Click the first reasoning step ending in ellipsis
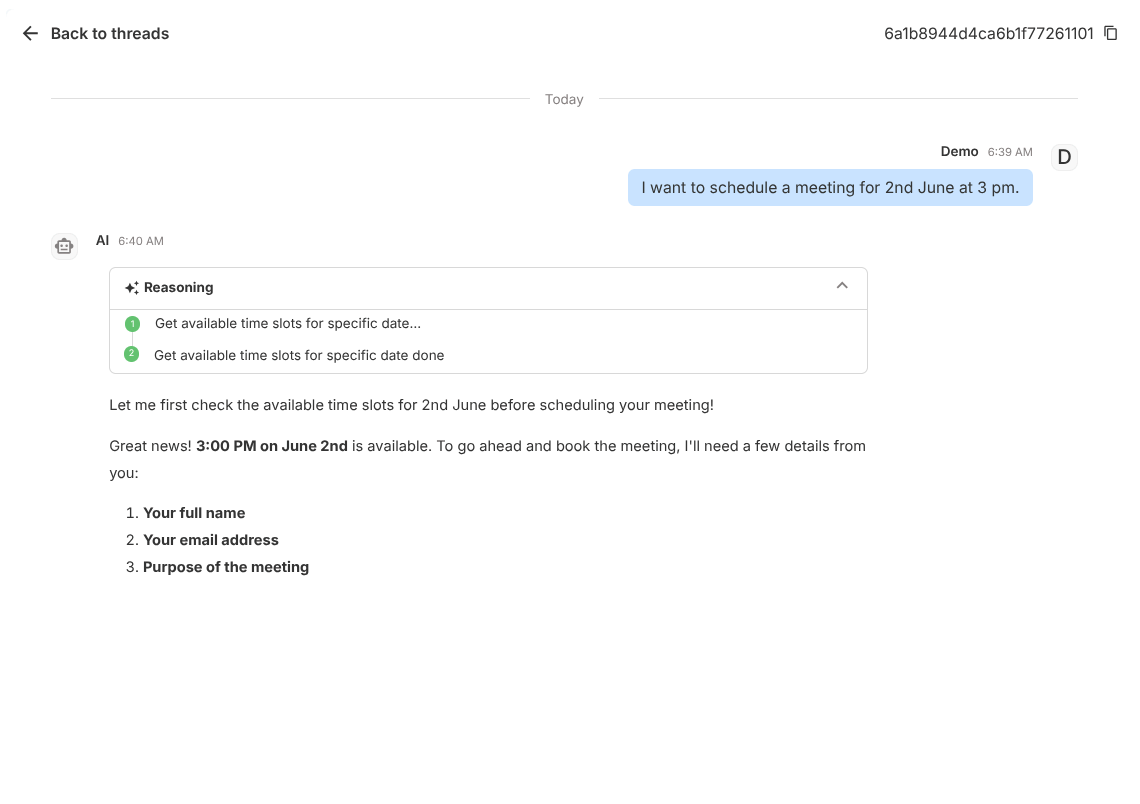1140x804 pixels. (x=288, y=323)
